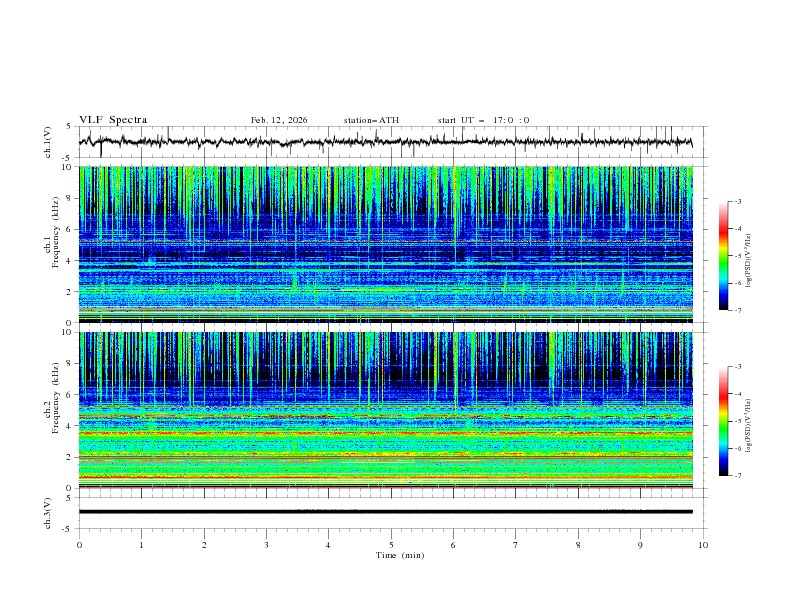
Task: Click the ch.2 'log(PSD)(V²/Hz)' colorbar label
Action: 748,426
